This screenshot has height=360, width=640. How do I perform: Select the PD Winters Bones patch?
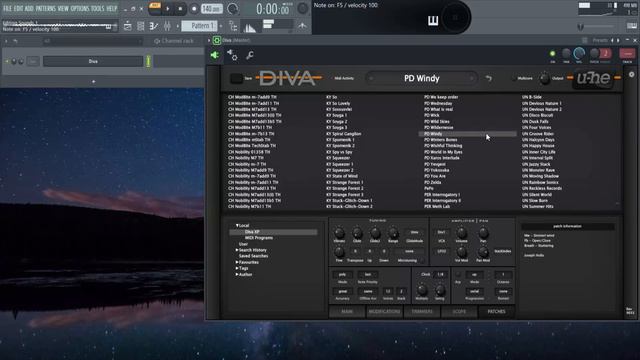tap(440, 140)
